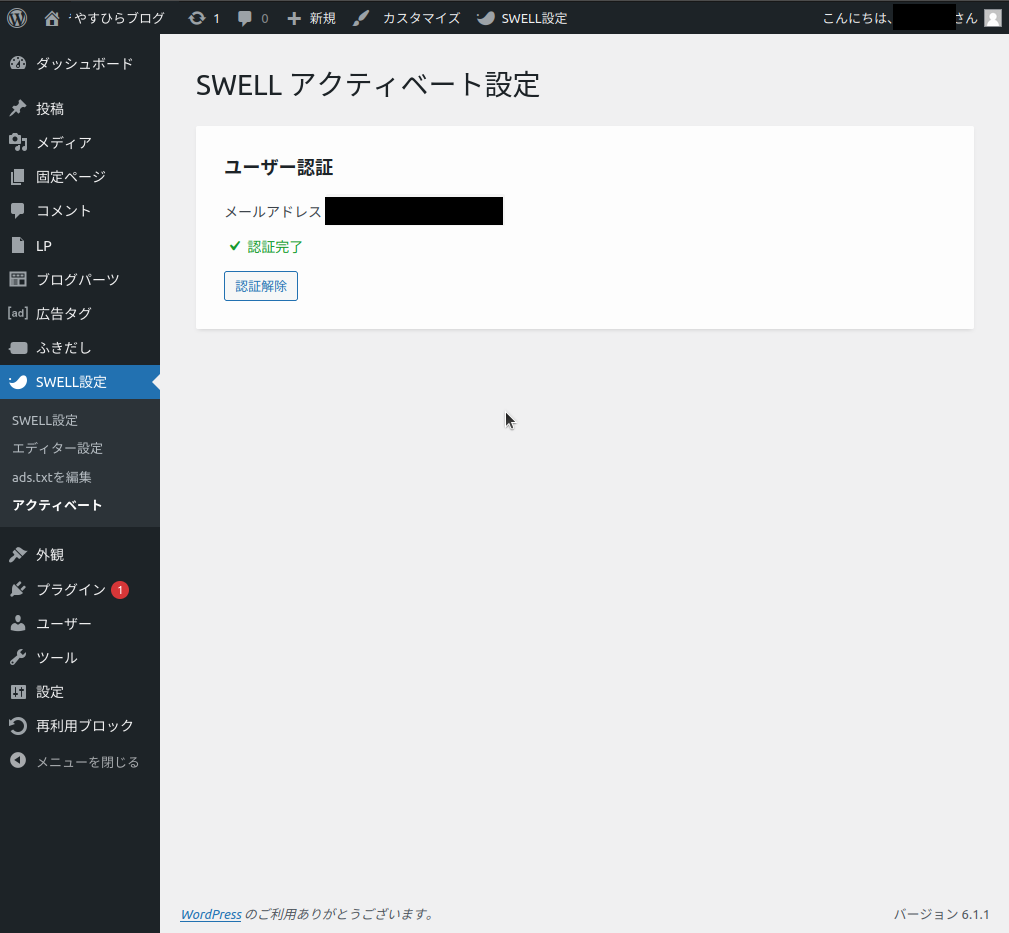Open the WordPress logo menu
This screenshot has width=1009, height=933.
pyautogui.click(x=17, y=18)
